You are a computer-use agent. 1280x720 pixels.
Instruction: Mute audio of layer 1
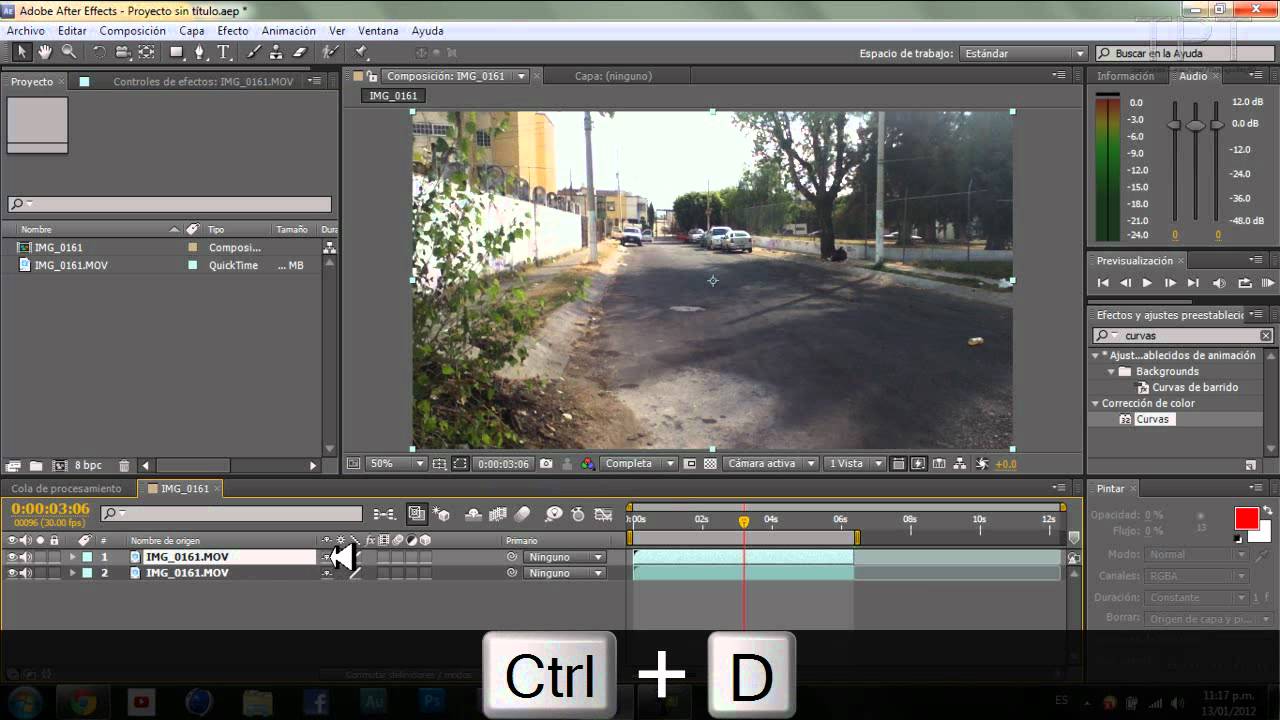[x=26, y=557]
